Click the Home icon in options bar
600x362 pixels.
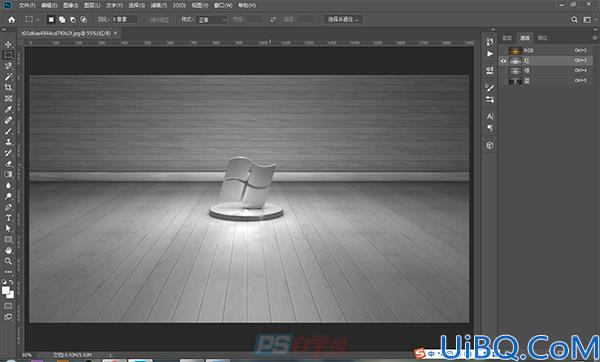(x=11, y=20)
